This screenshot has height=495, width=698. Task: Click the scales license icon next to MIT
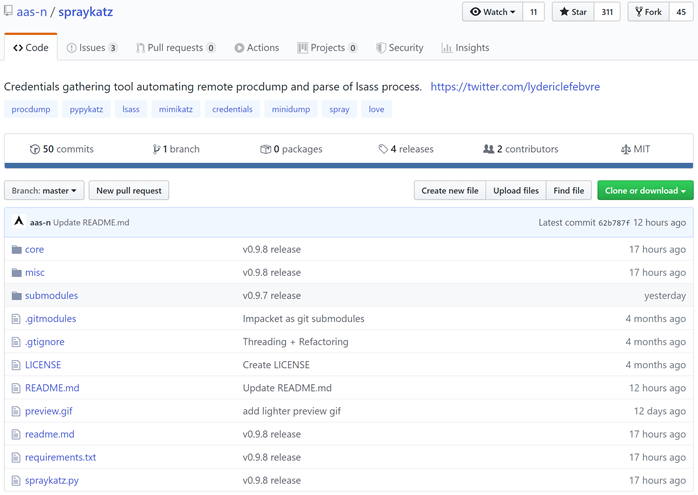pyautogui.click(x=625, y=149)
